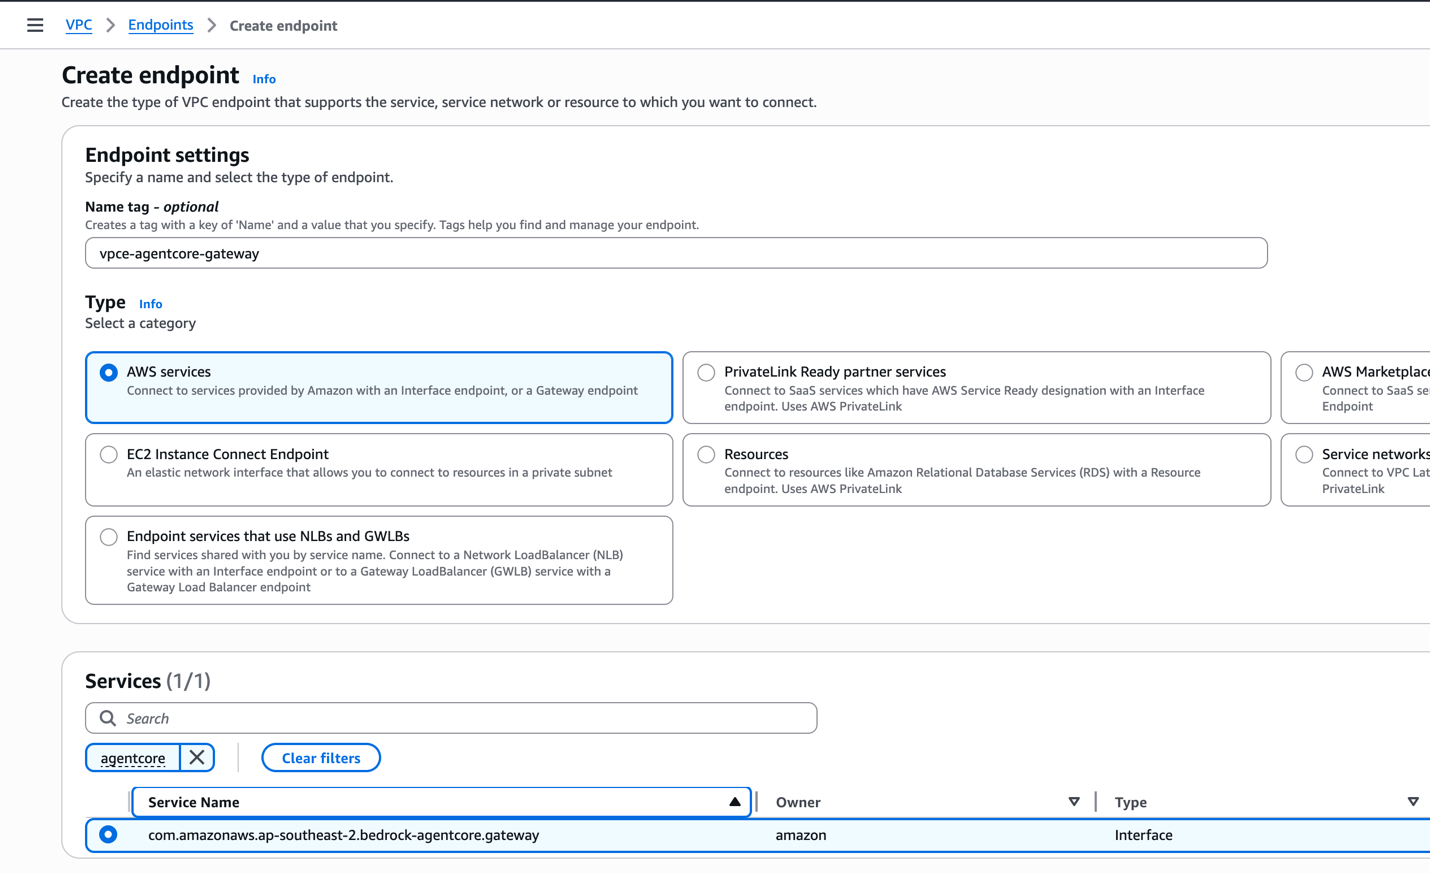This screenshot has width=1430, height=873.
Task: Select the AWS services radio option
Action: click(109, 373)
